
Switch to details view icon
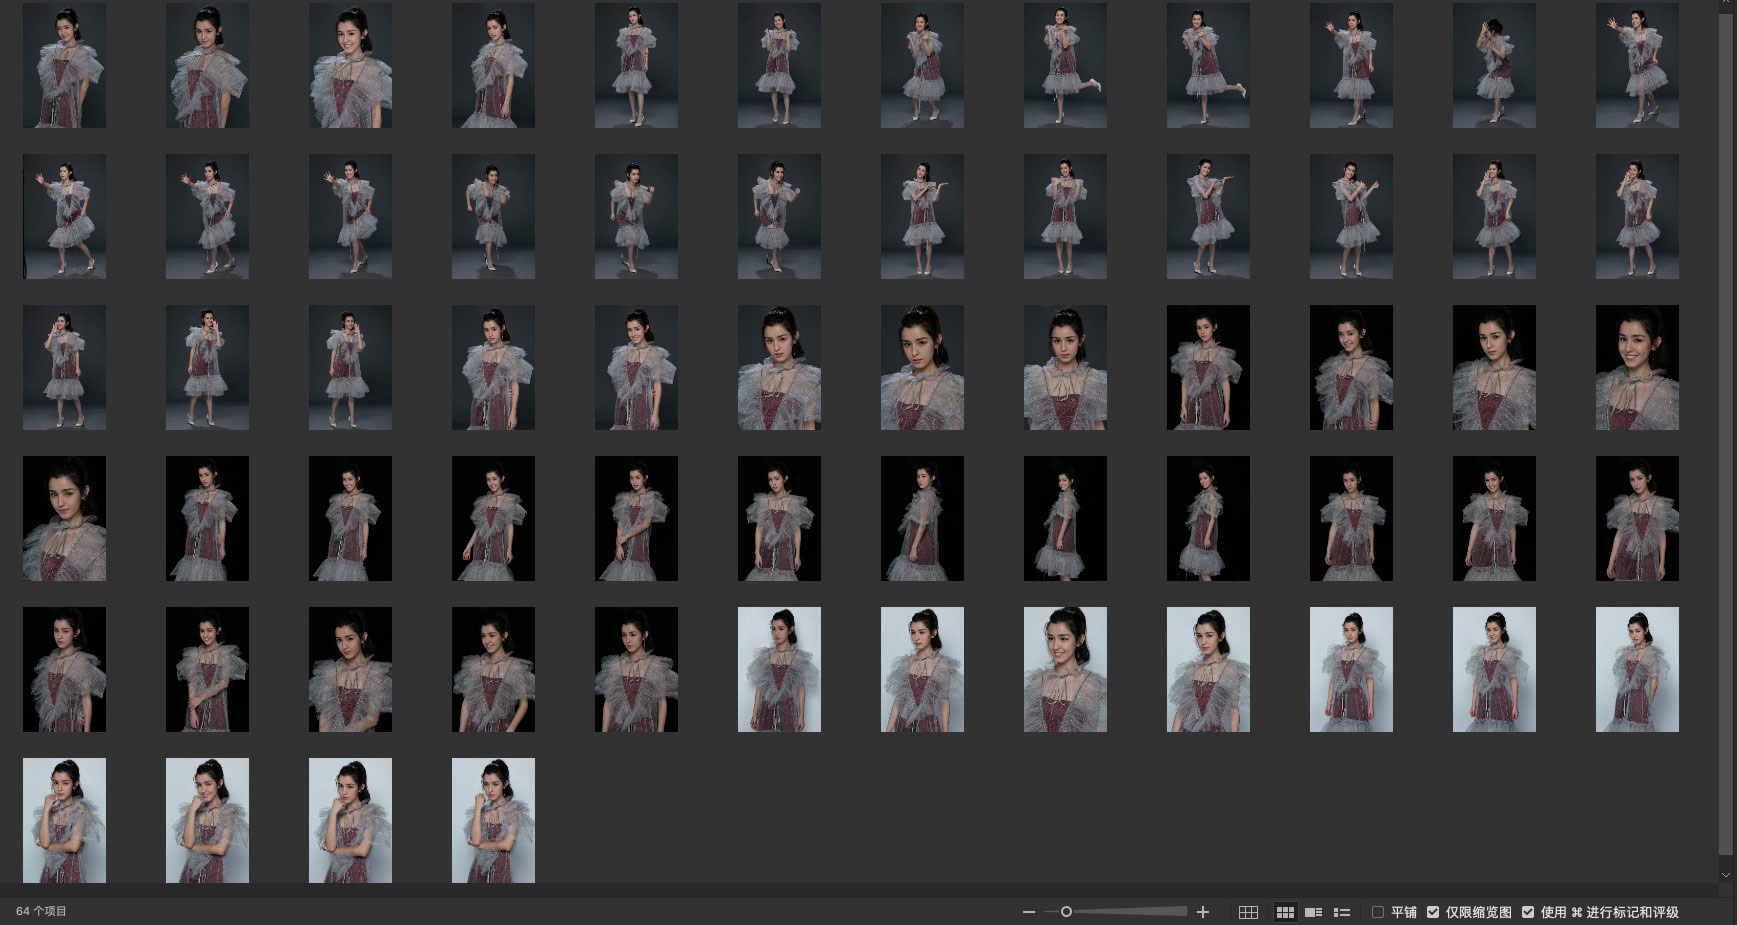(1314, 912)
